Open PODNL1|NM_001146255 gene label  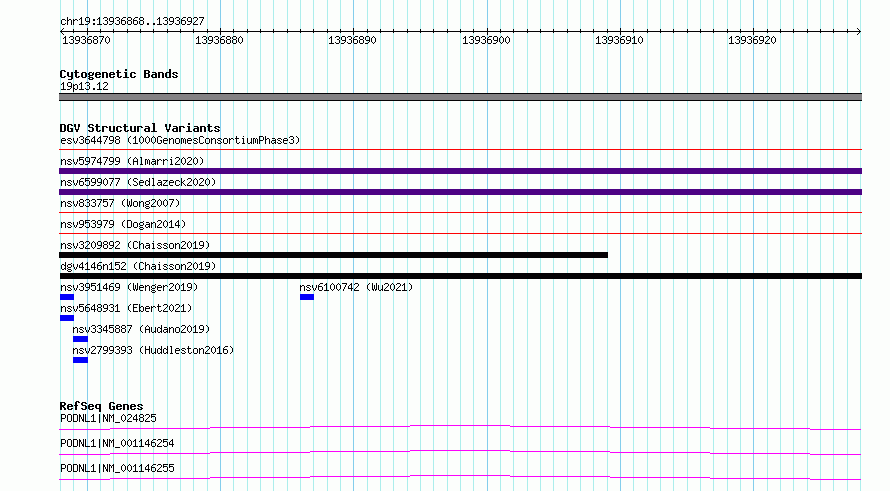(117, 468)
